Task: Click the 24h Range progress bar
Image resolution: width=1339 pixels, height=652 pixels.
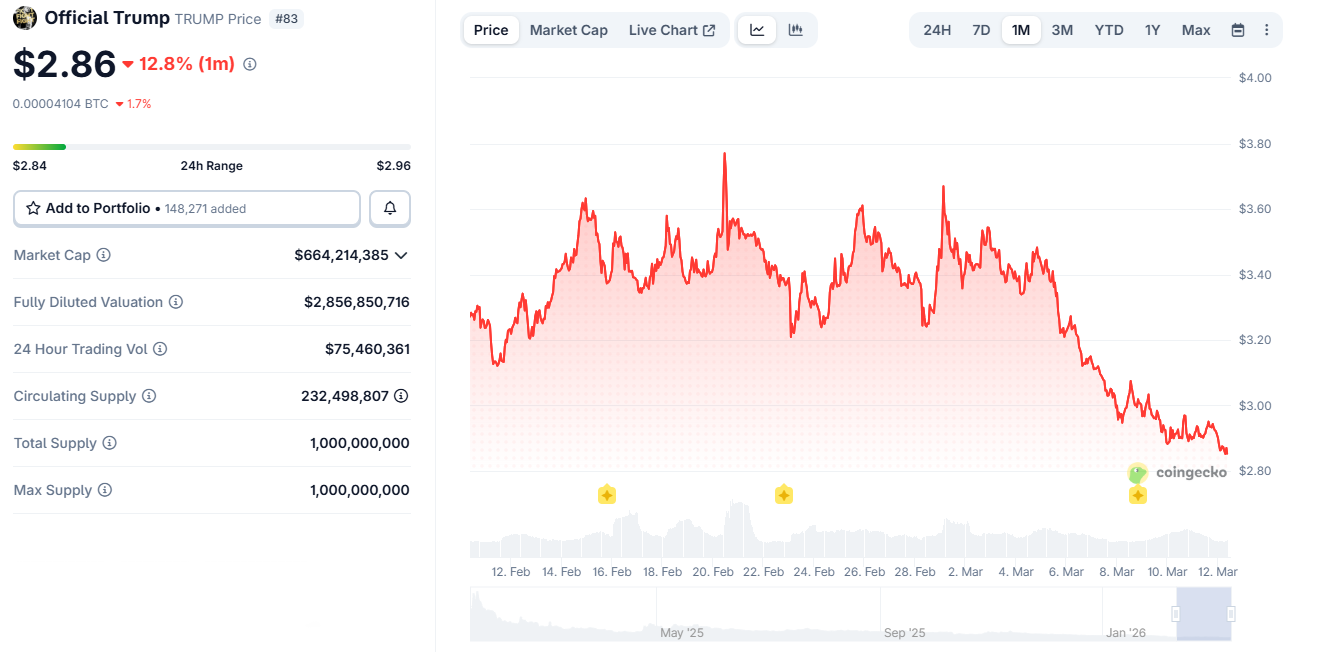Action: (210, 146)
